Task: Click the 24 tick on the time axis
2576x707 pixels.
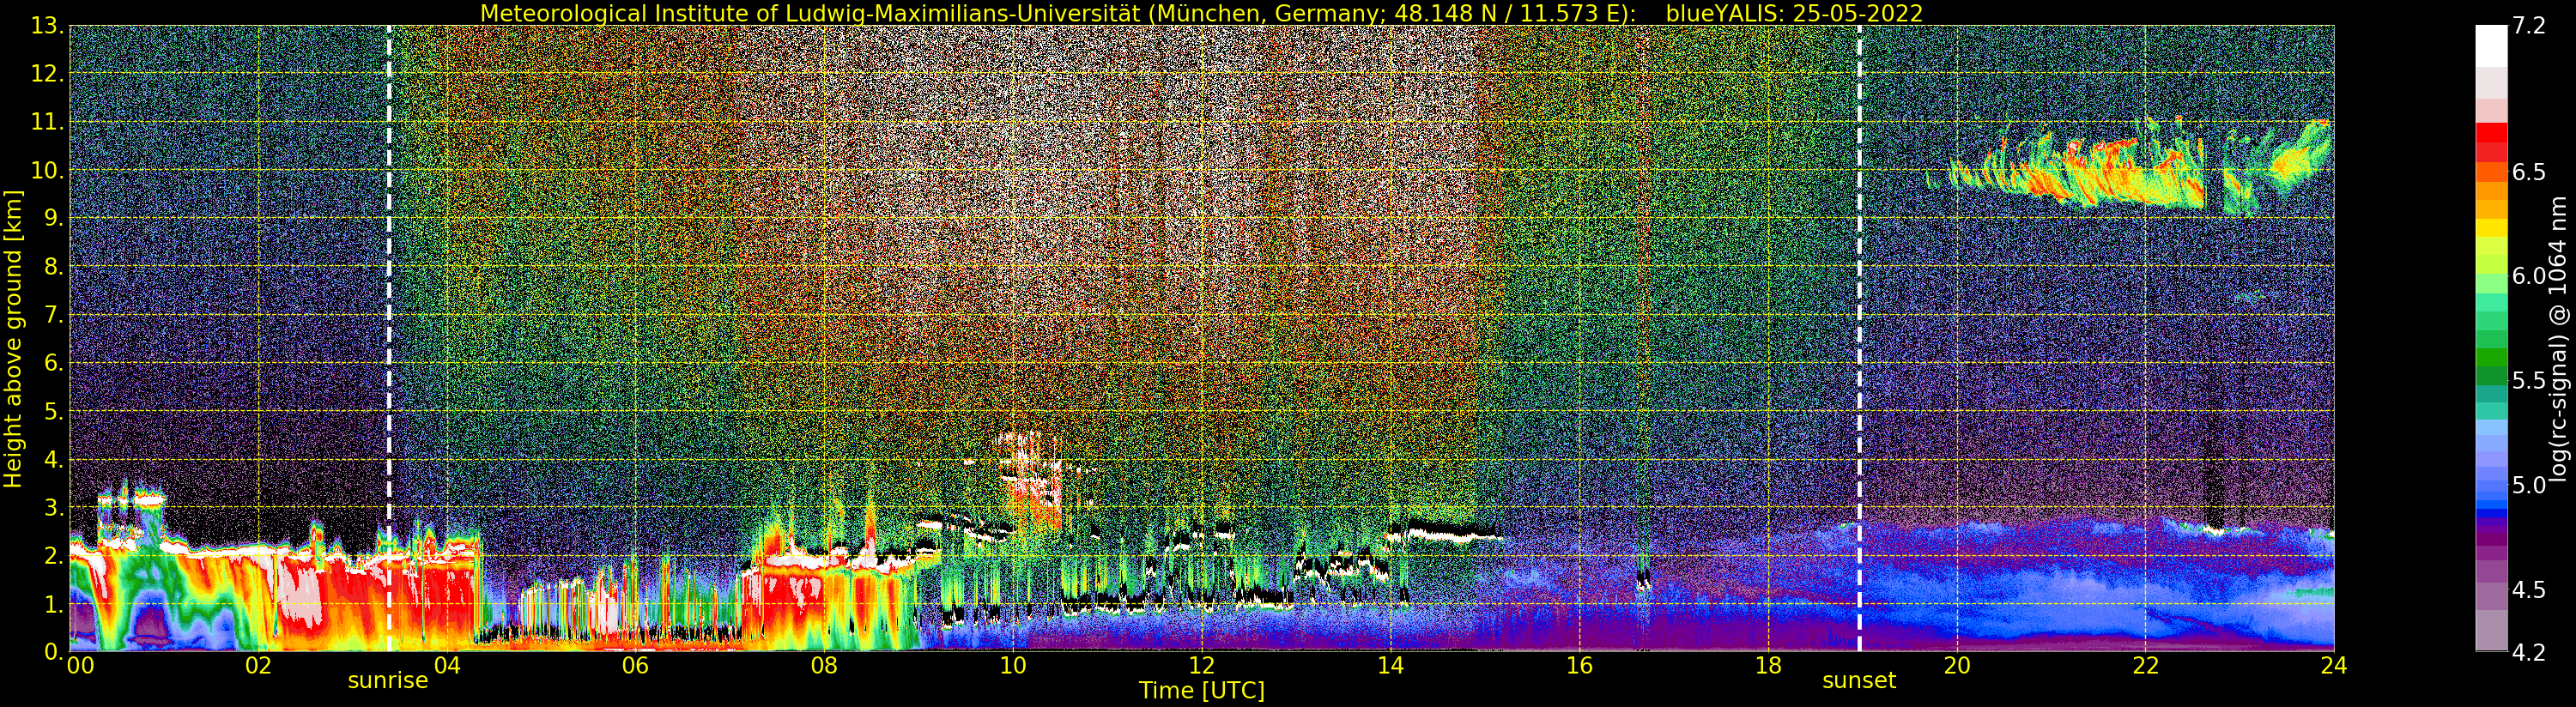Action: pyautogui.click(x=2333, y=666)
